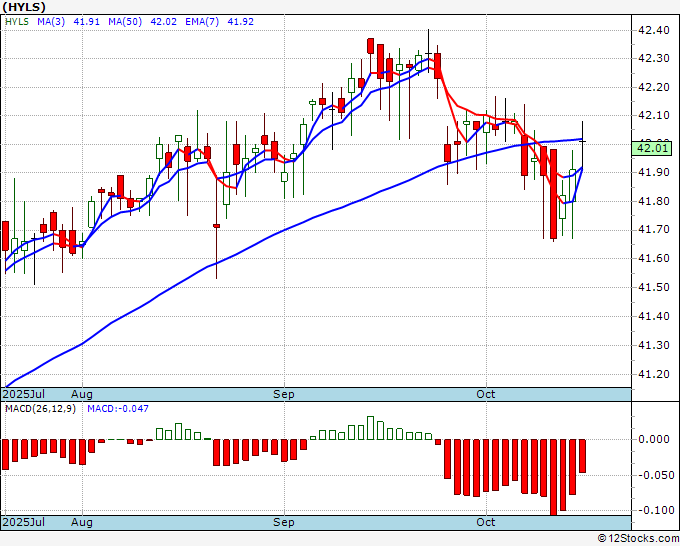Click the MA(3) indicator label
The height and width of the screenshot is (546, 680).
(x=51, y=22)
